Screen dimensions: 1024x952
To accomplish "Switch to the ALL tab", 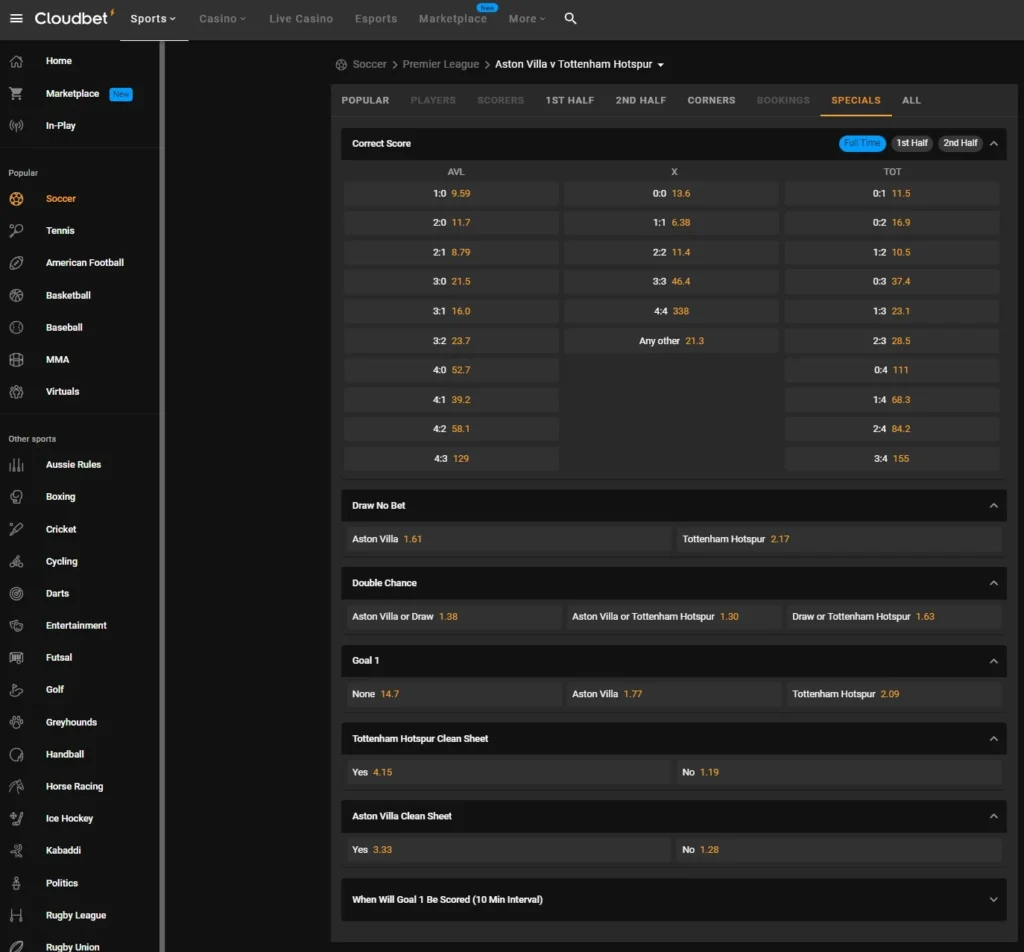I will click(x=911, y=101).
